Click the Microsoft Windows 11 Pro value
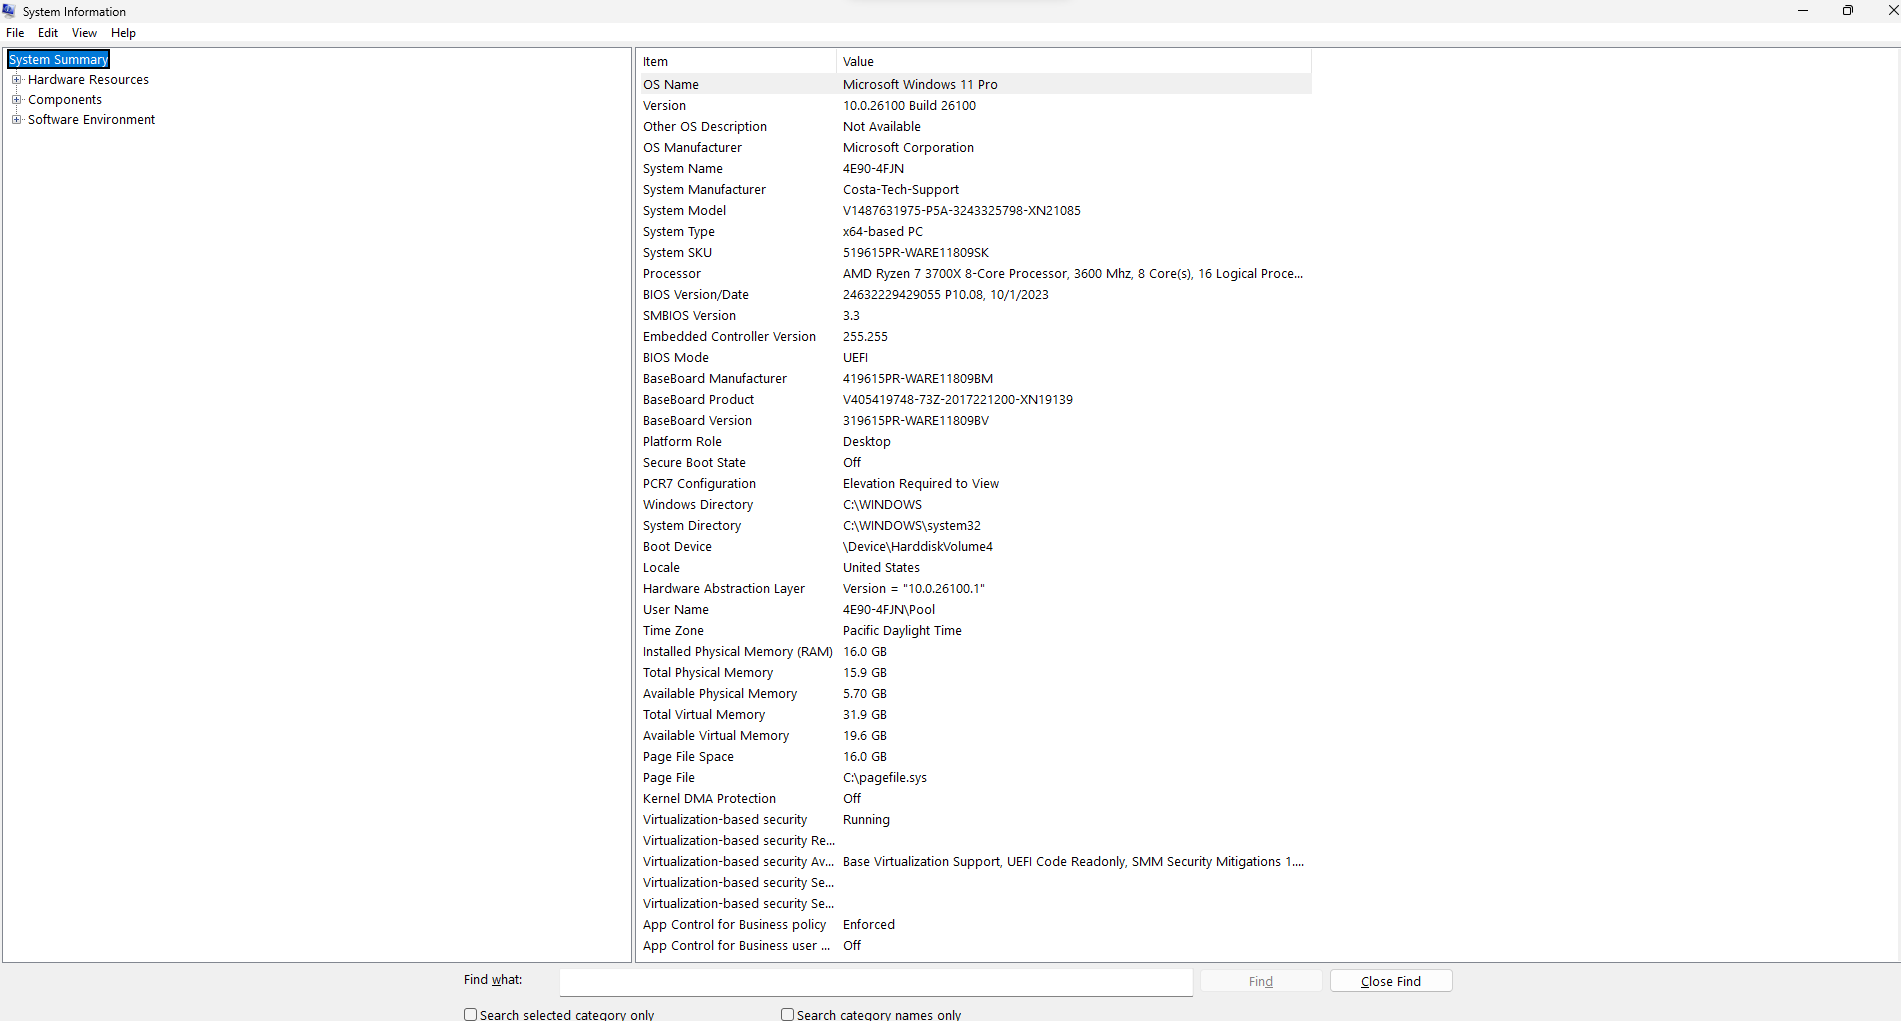1901x1021 pixels. tap(920, 85)
